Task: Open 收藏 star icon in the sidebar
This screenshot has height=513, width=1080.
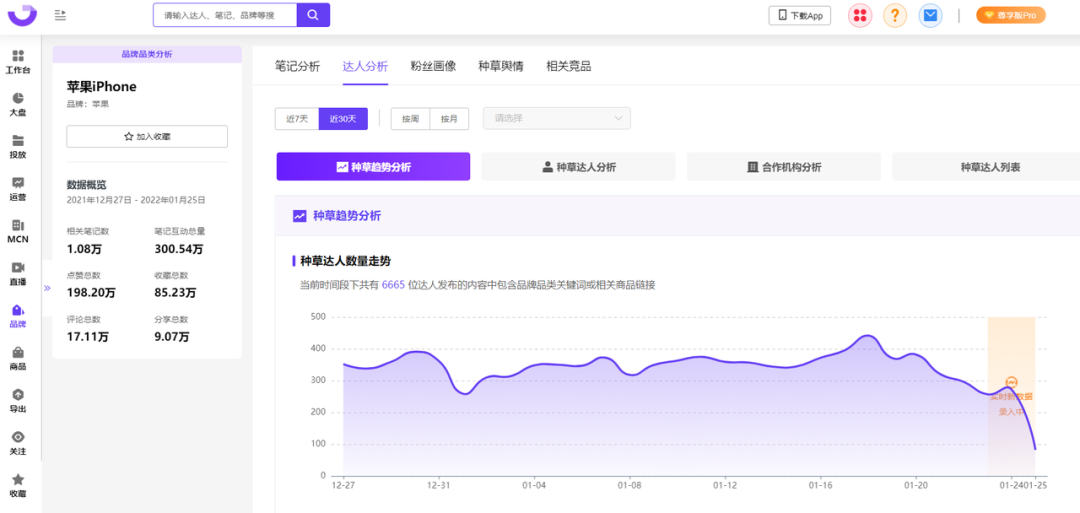Action: click(18, 485)
